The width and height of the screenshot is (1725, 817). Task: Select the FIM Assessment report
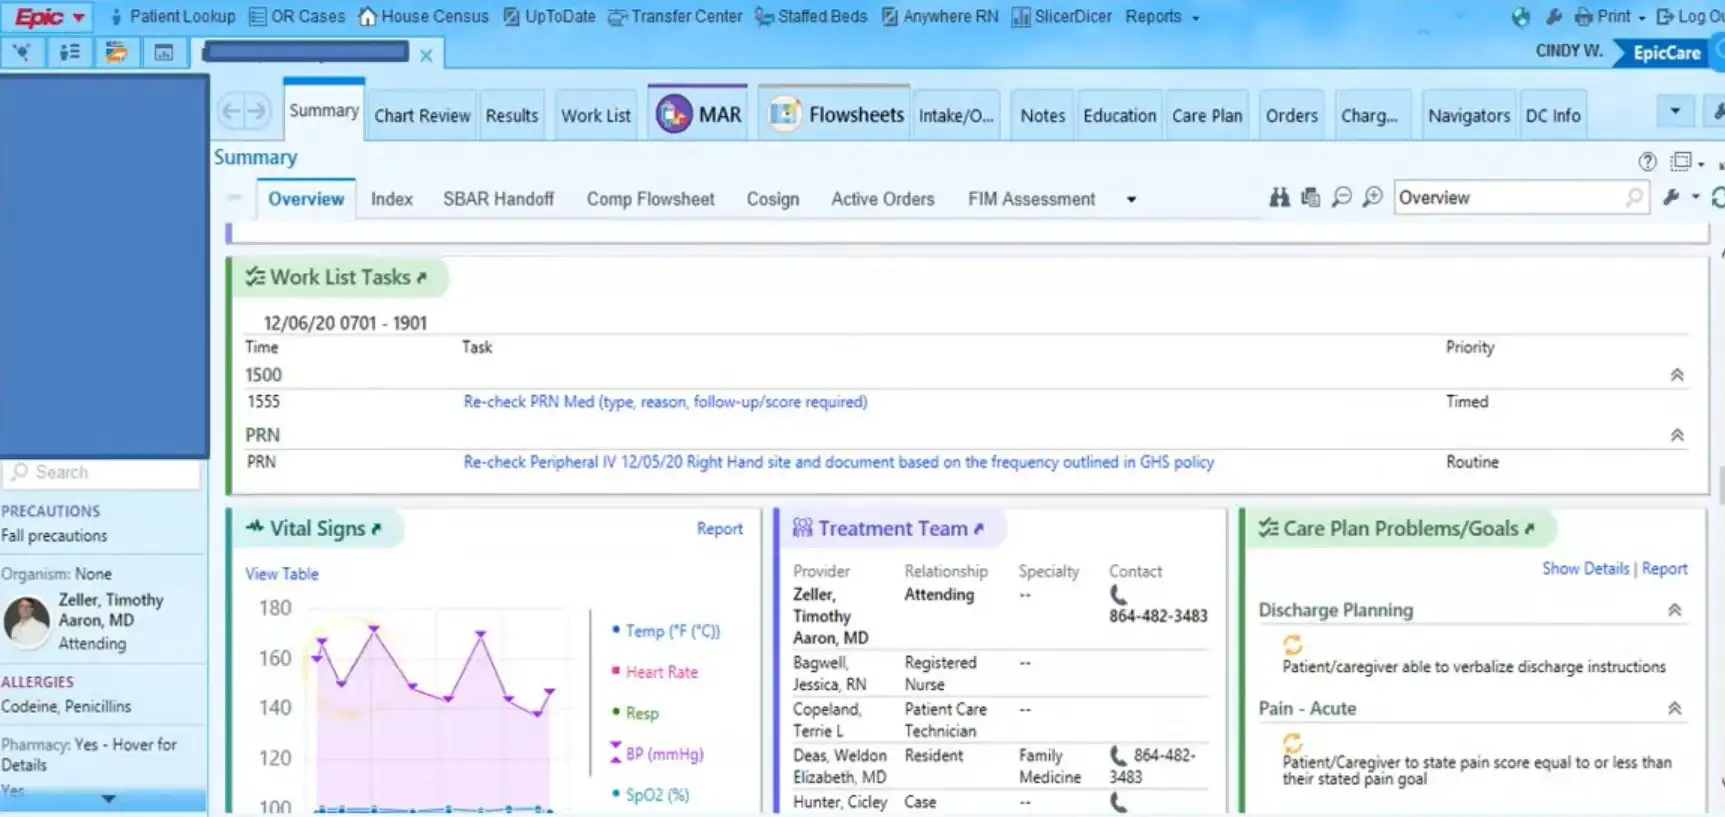tap(1032, 199)
